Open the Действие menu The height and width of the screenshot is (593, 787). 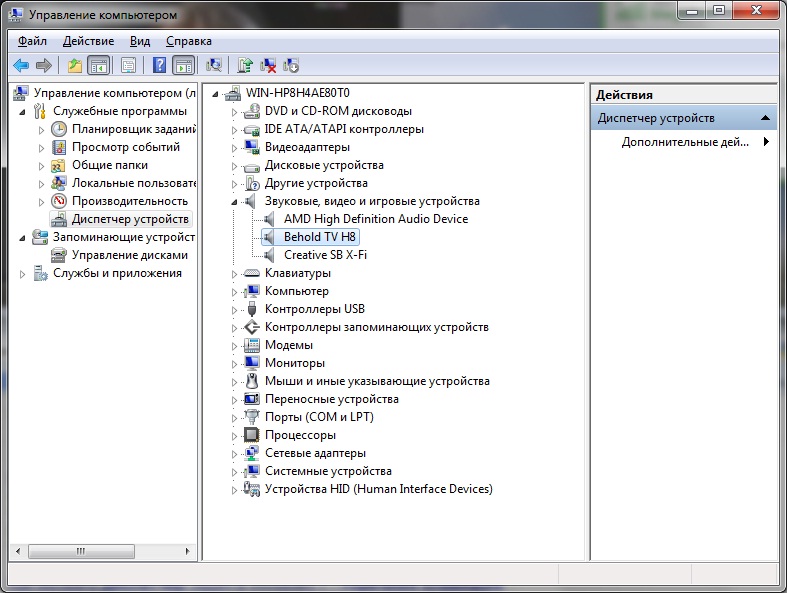(x=88, y=41)
